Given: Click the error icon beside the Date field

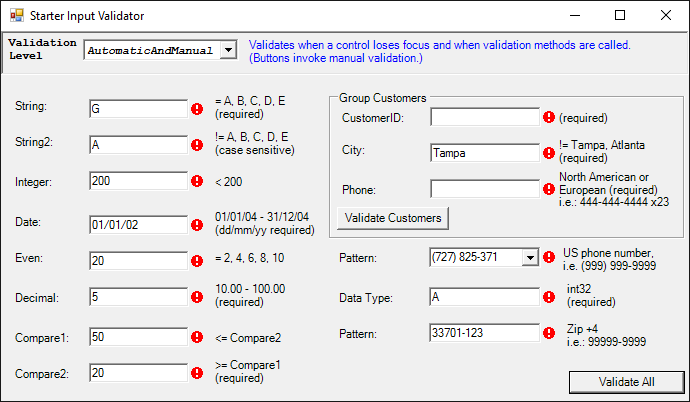Looking at the screenshot, I should [197, 223].
